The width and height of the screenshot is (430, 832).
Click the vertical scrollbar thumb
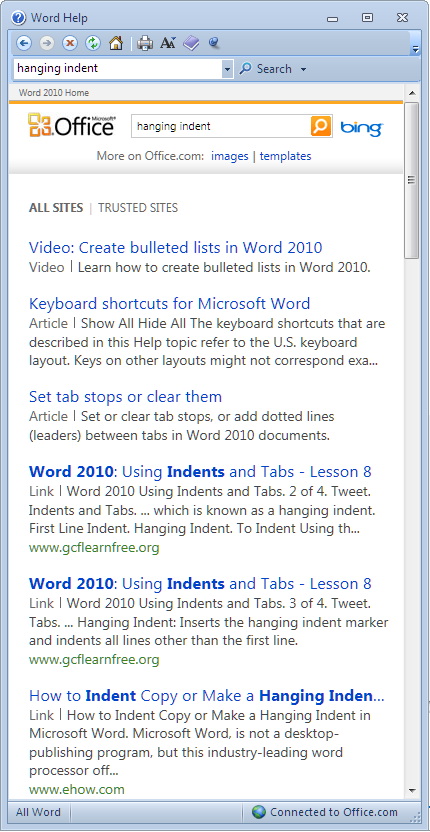point(411,180)
